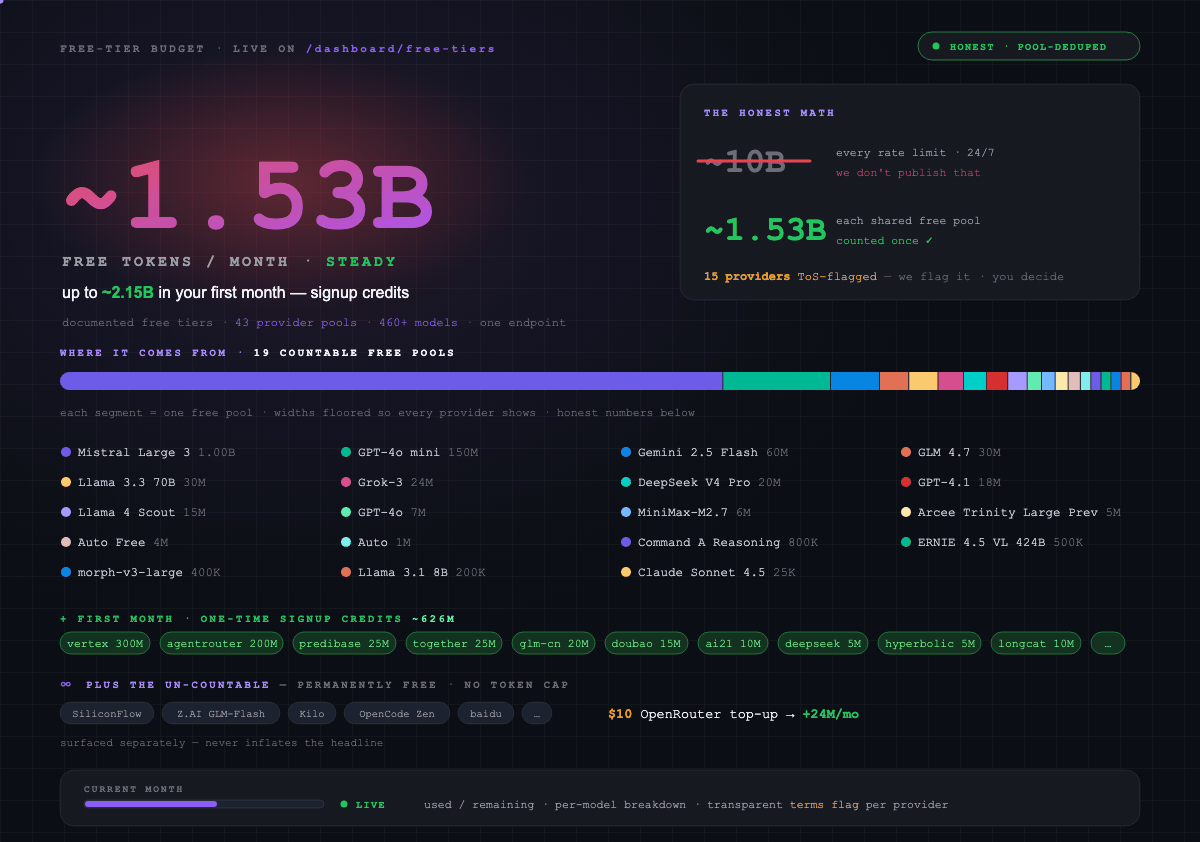
Task: Expand the un-countable providers ellipsis chip
Action: (x=537, y=713)
